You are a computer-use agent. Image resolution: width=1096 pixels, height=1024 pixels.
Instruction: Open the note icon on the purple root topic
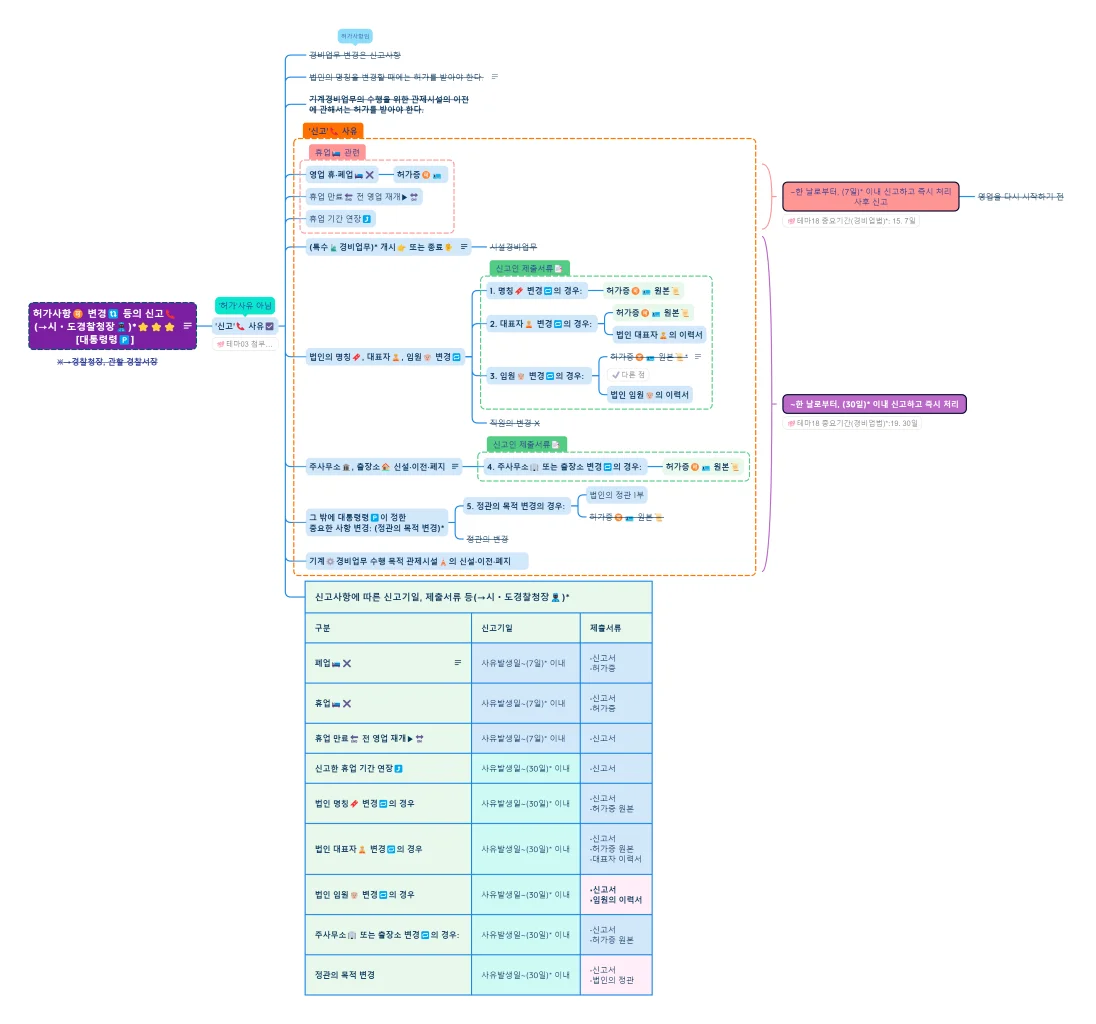tap(188, 326)
